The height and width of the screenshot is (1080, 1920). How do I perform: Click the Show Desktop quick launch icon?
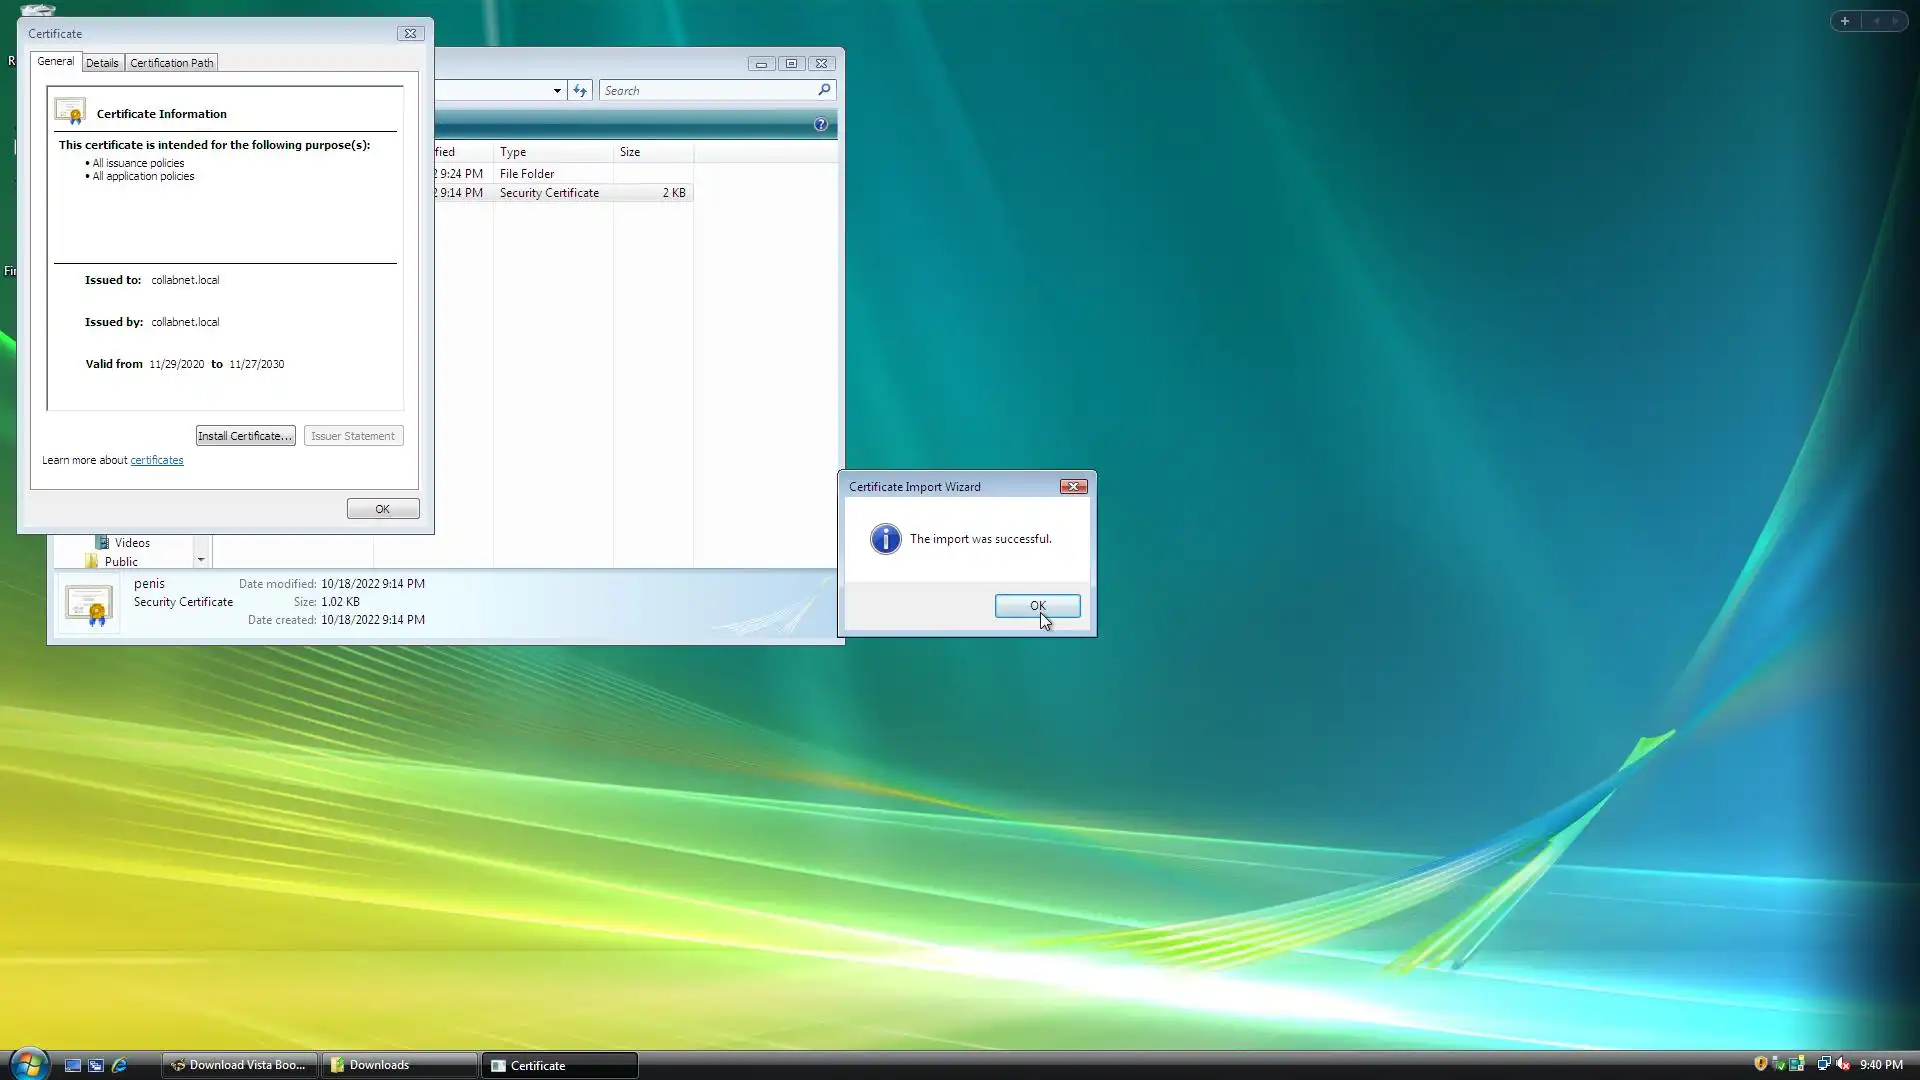[73, 1065]
